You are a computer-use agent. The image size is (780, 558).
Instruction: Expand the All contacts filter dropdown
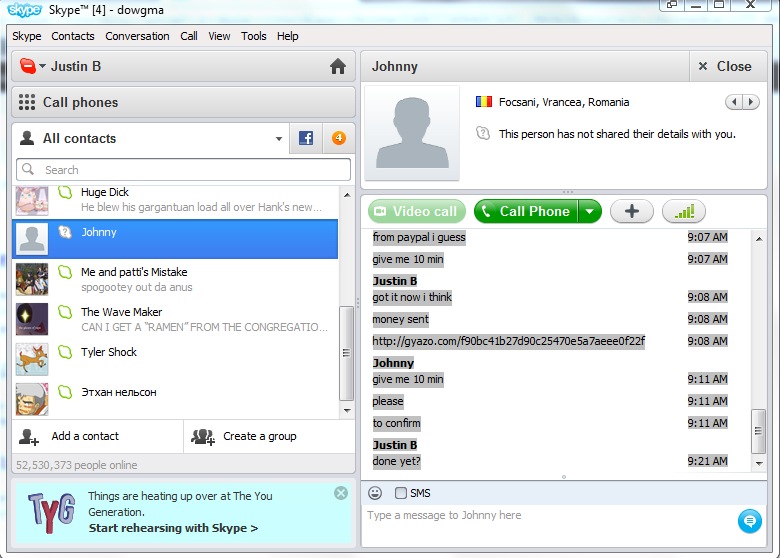(279, 139)
